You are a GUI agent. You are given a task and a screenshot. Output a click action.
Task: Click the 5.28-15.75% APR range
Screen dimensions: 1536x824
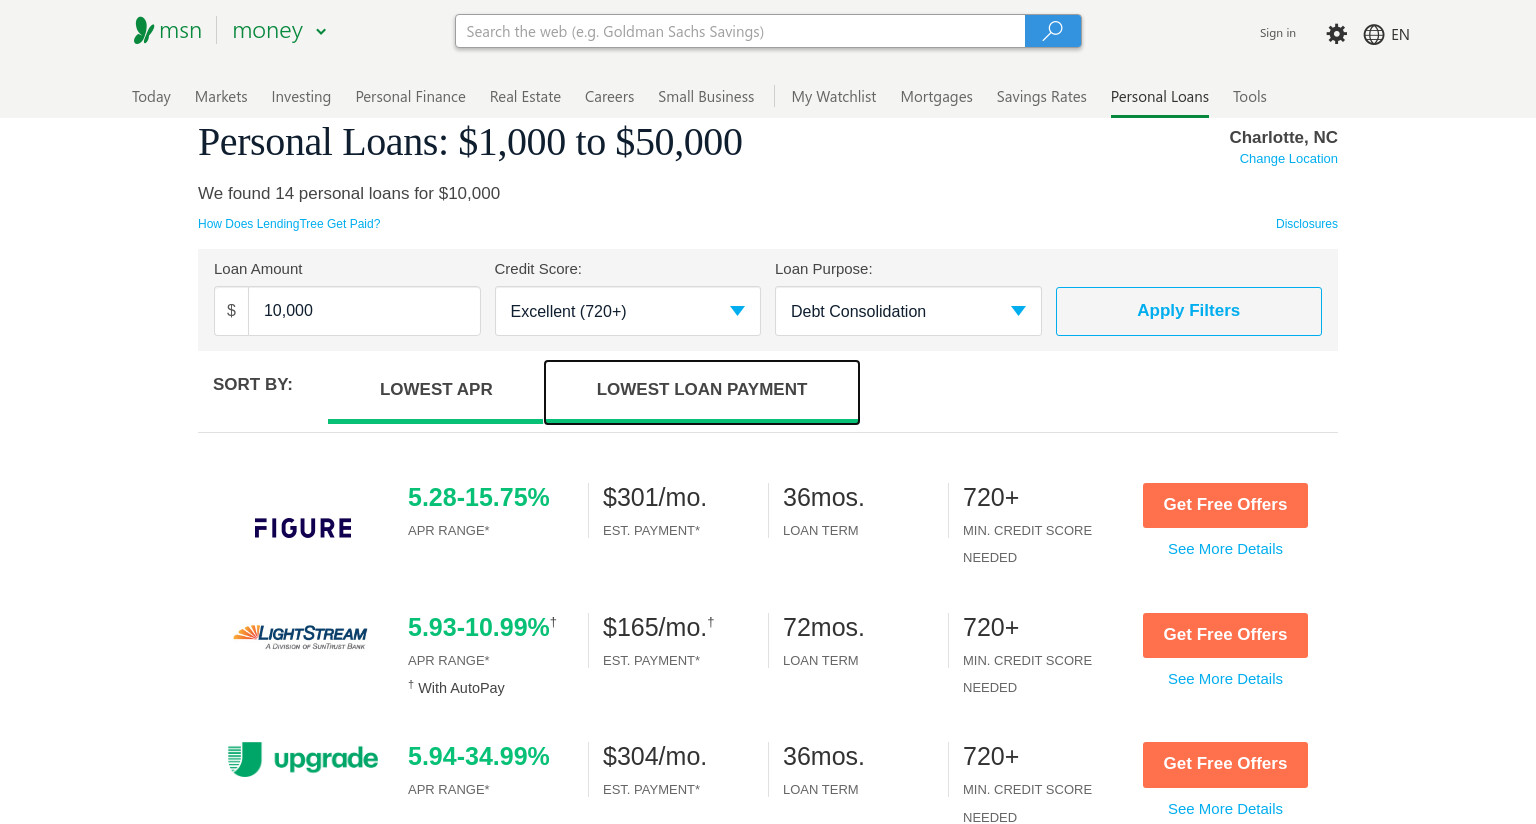click(x=478, y=497)
